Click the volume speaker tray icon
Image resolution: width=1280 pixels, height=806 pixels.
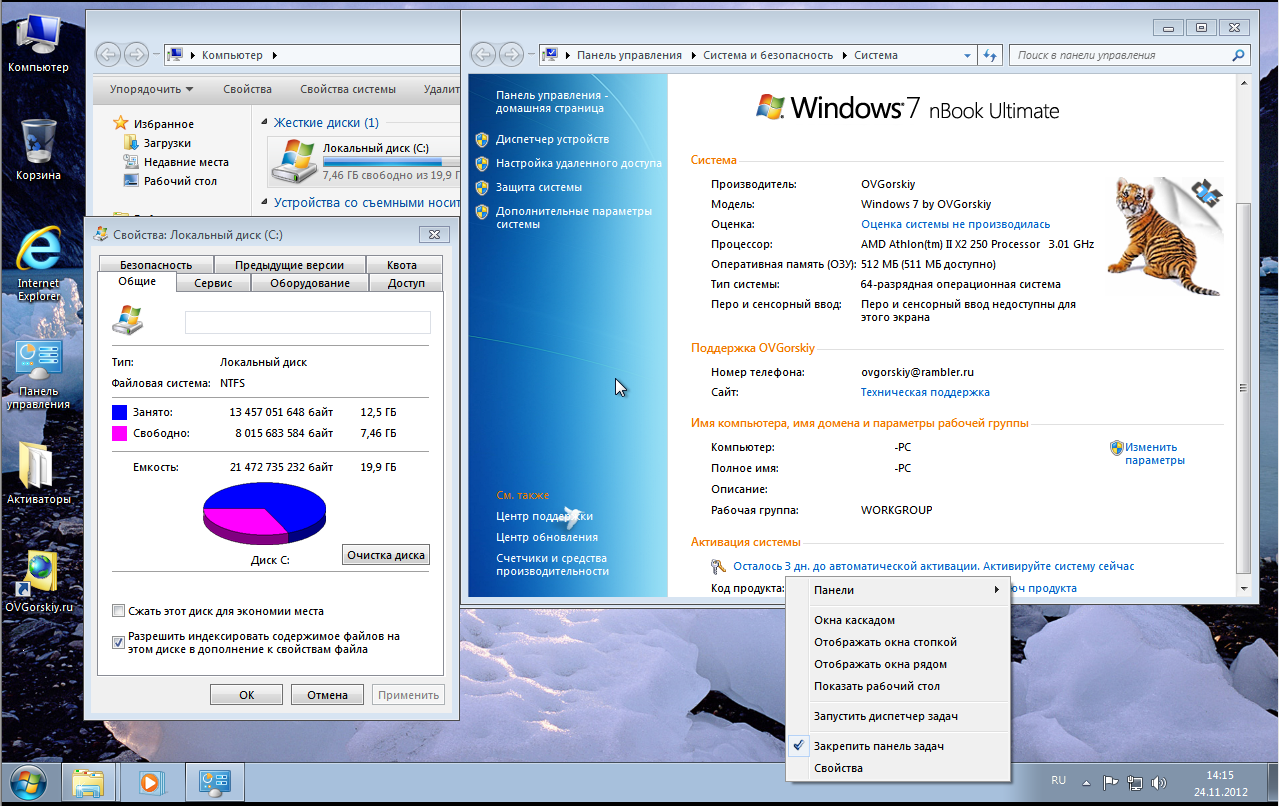pos(1159,782)
